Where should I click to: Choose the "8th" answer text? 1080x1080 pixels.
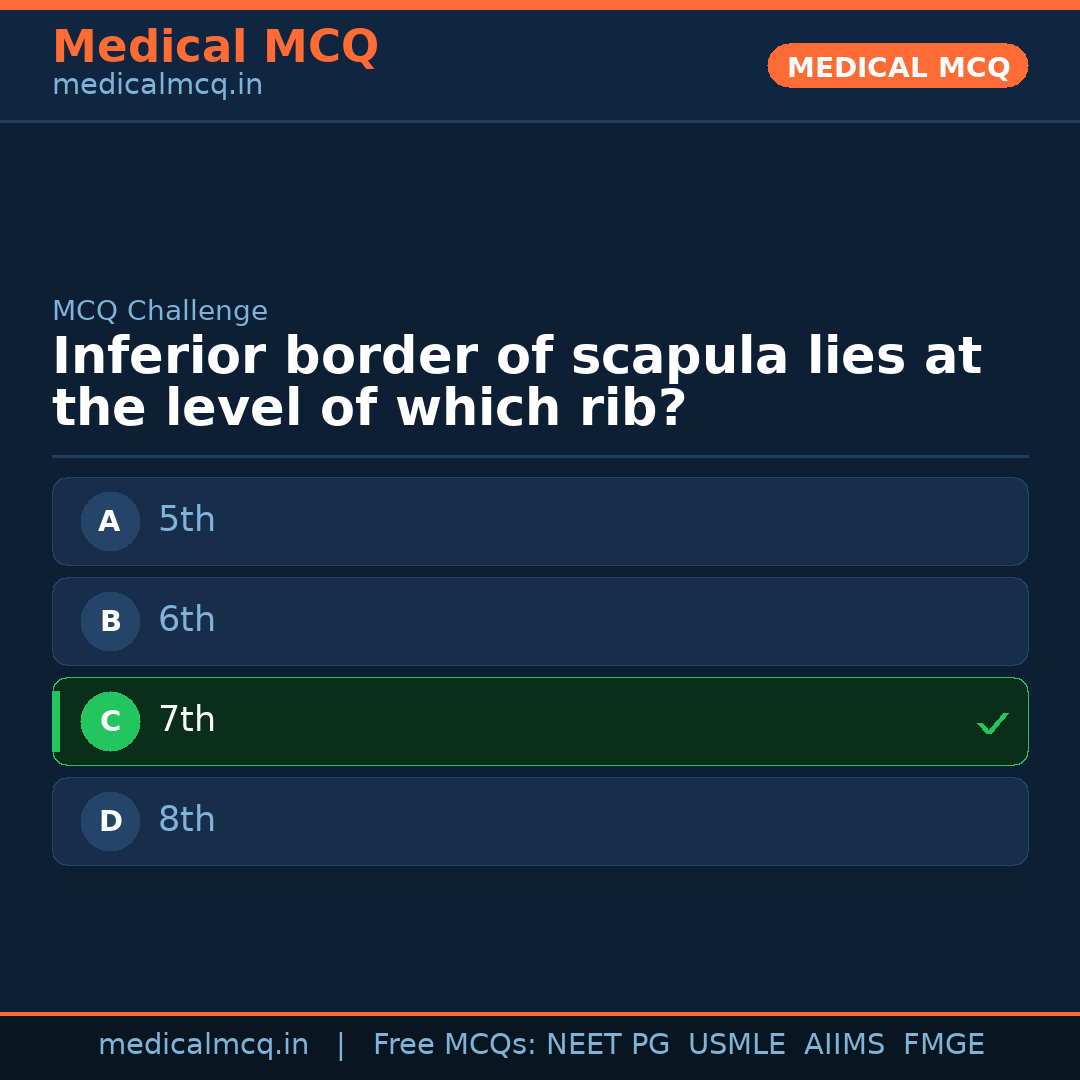pos(187,820)
